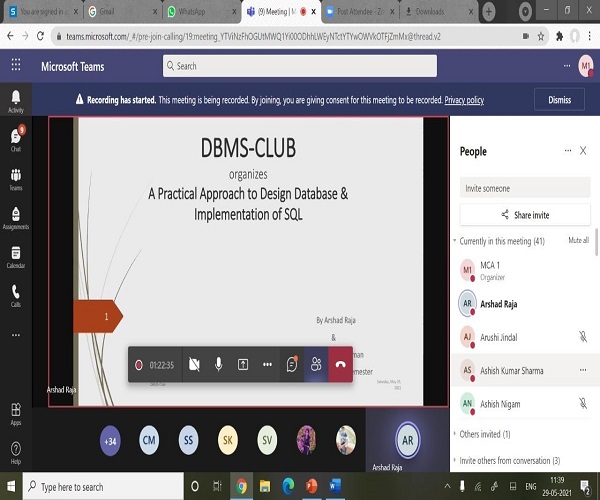
Task: Click the Teams search box
Action: point(300,66)
